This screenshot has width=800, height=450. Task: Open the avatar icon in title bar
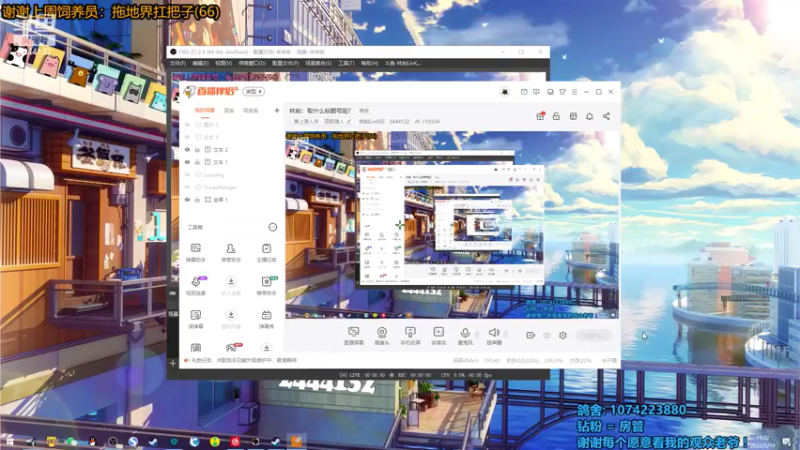[x=505, y=92]
